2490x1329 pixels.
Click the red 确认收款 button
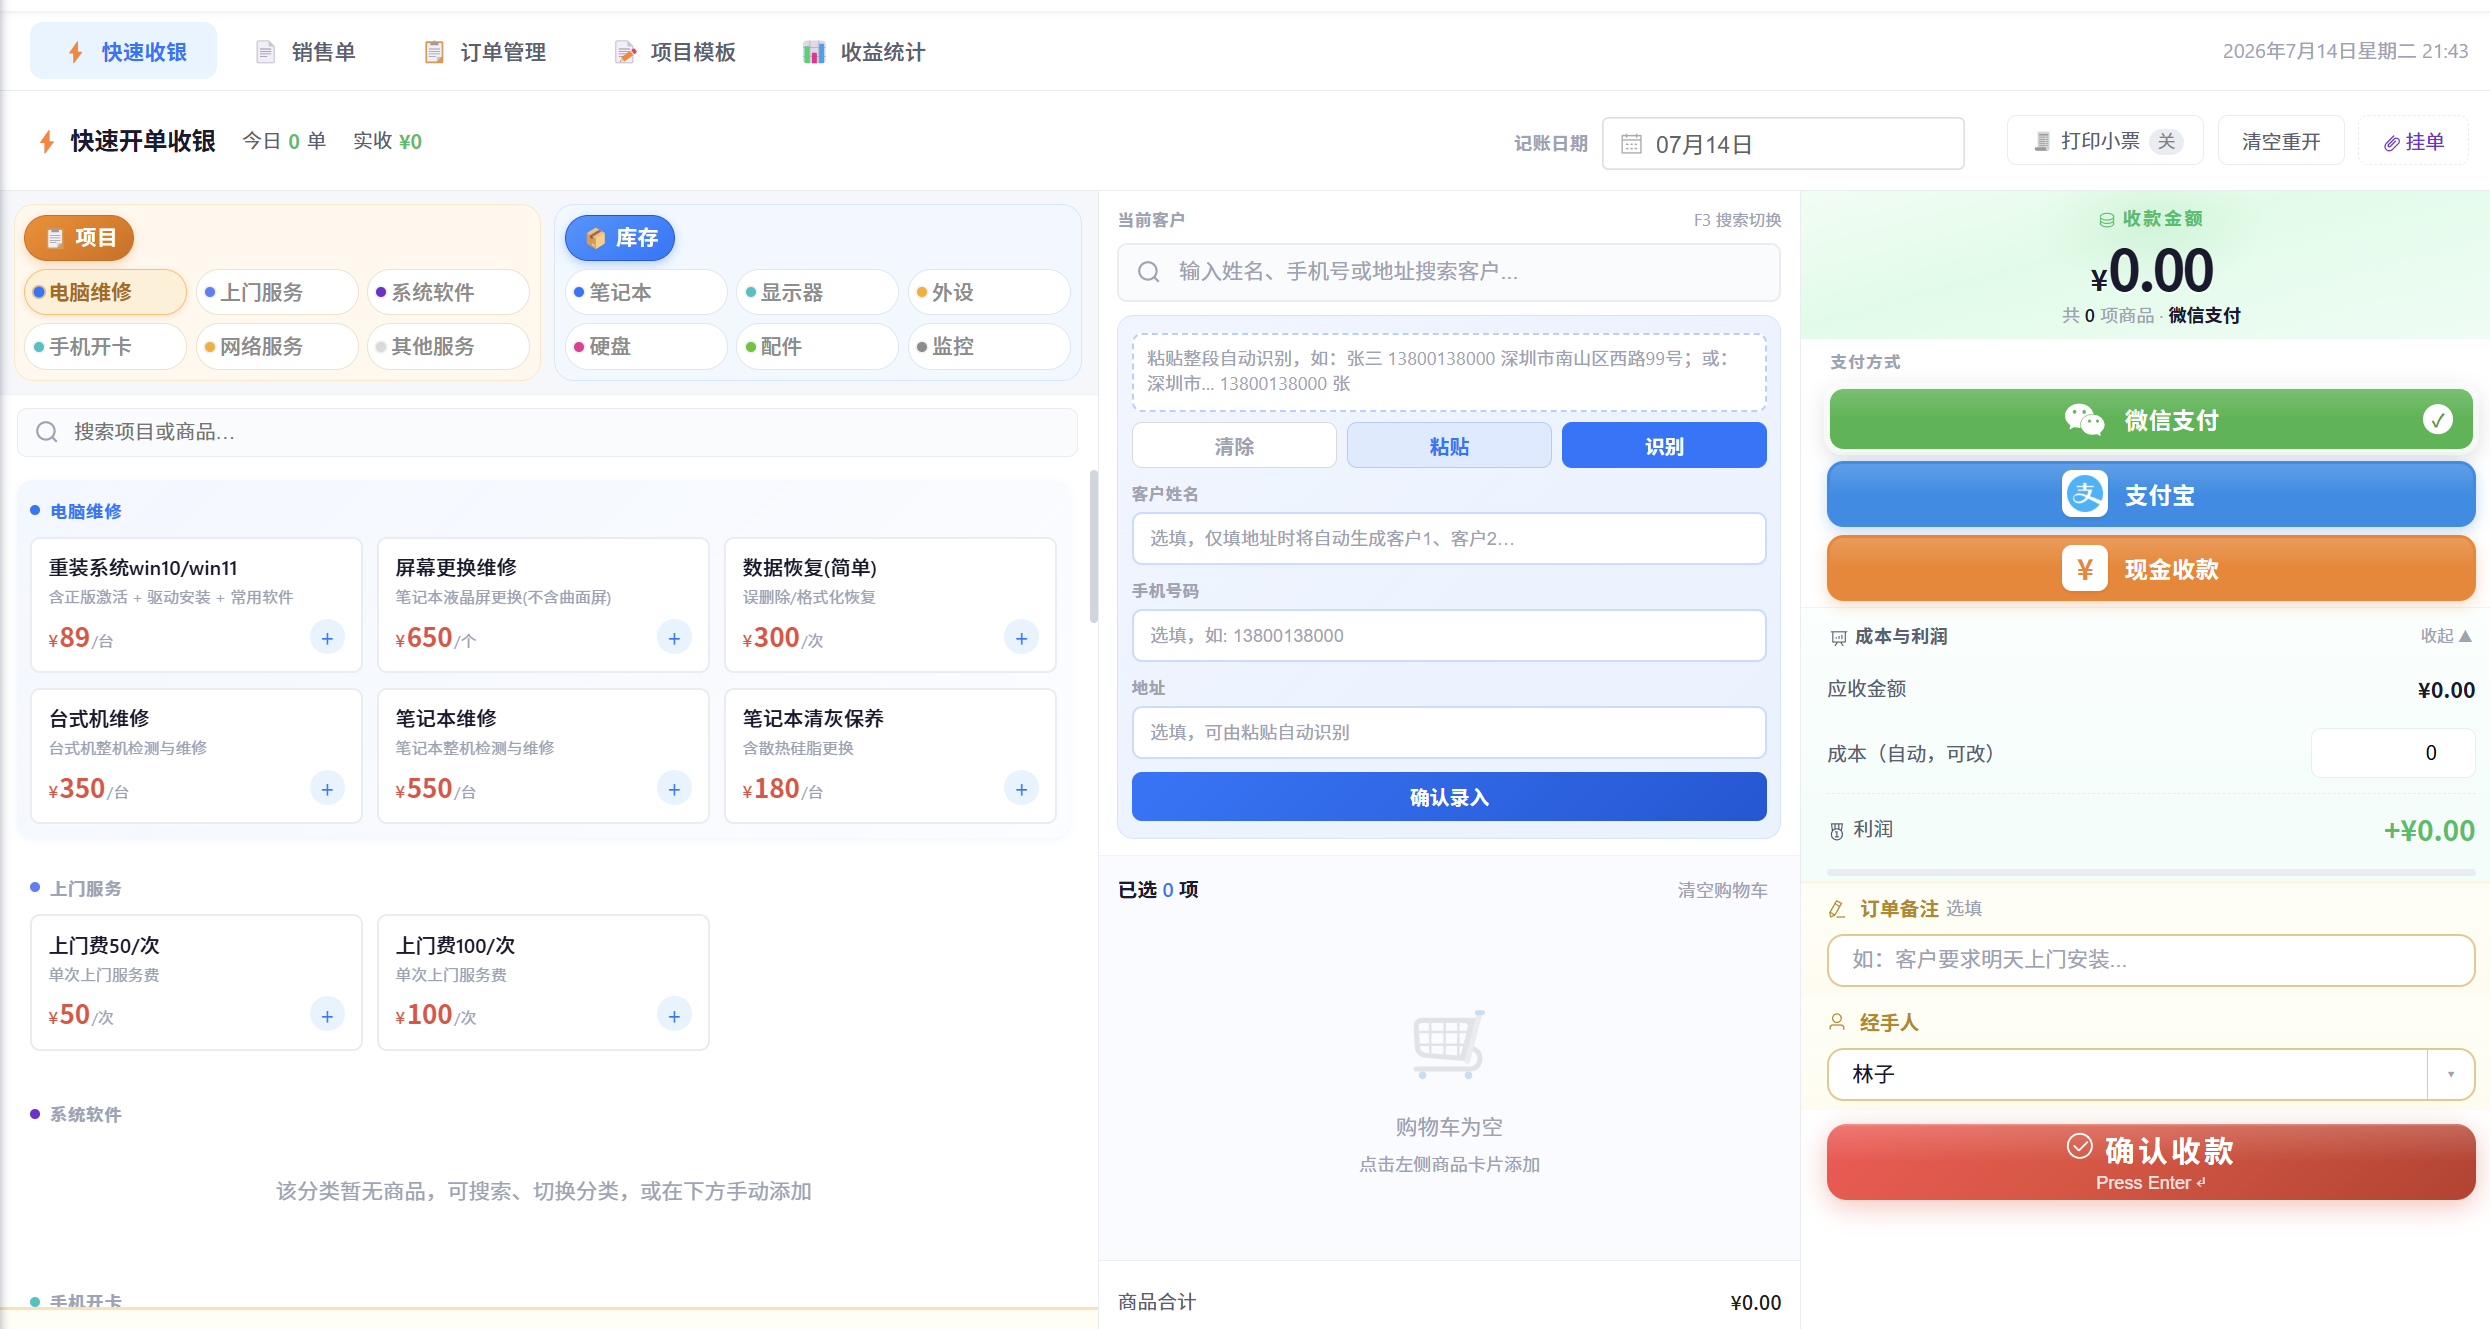coord(2150,1162)
